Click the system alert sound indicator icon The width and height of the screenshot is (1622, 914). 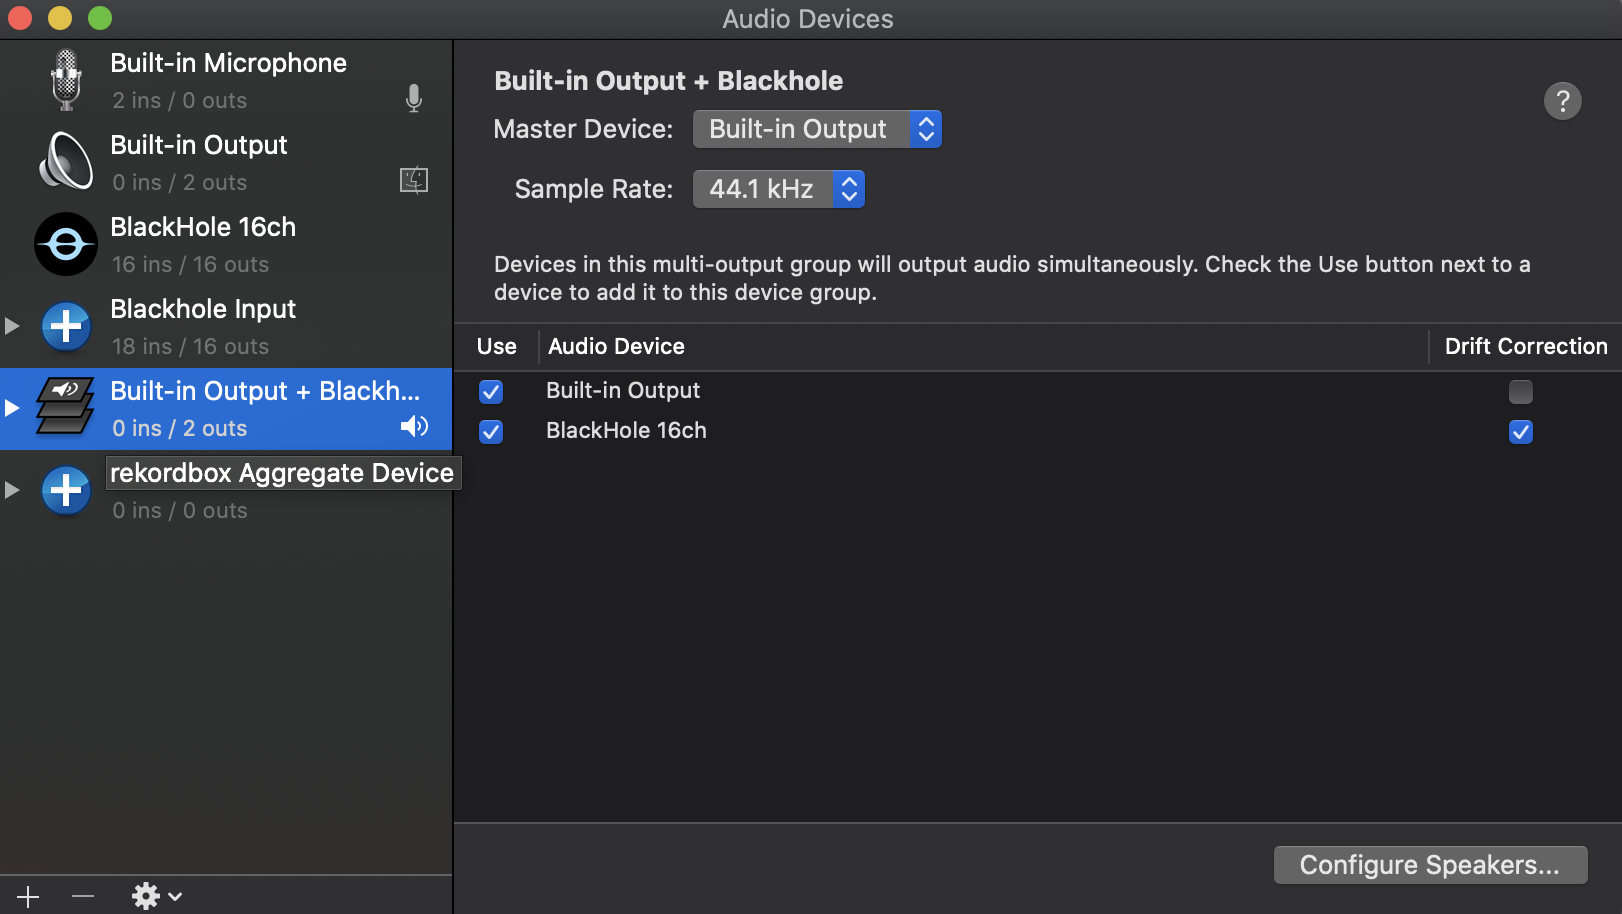[x=414, y=181]
